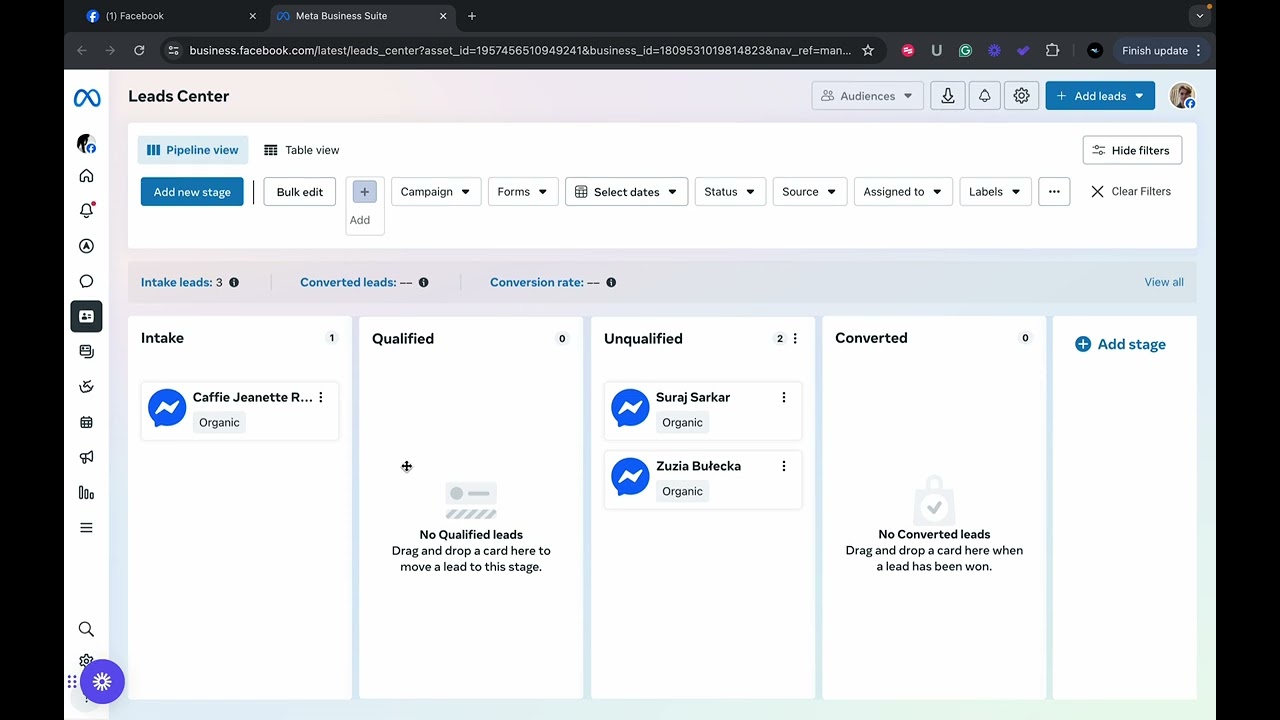Open the browser Extensions puzzle icon

[1052, 50]
